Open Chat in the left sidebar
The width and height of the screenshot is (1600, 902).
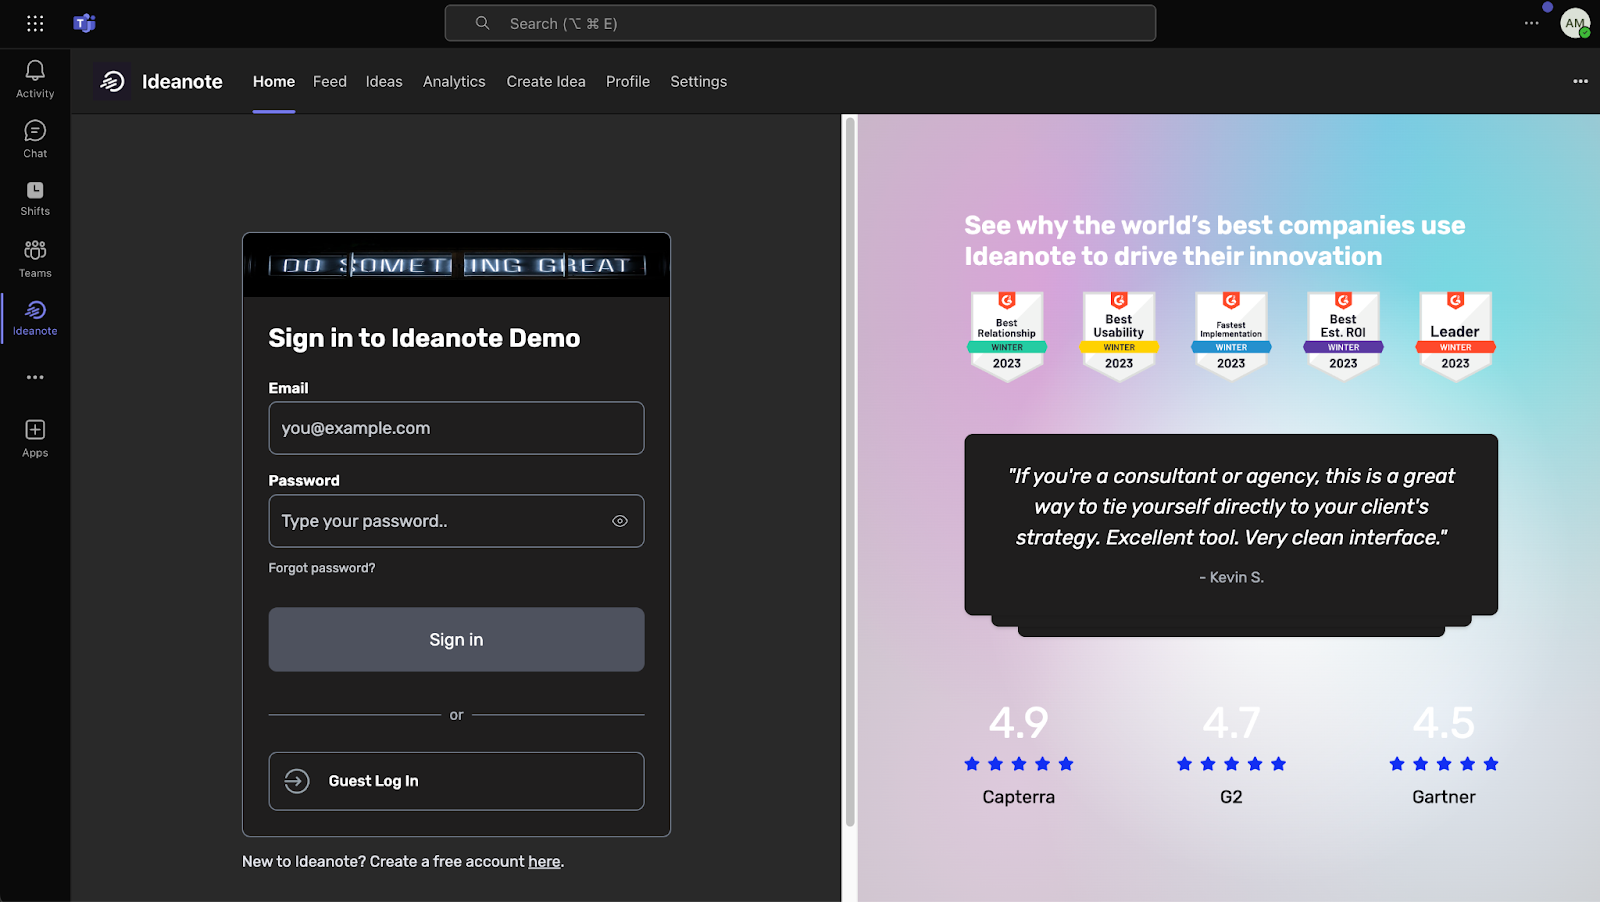[x=35, y=139]
